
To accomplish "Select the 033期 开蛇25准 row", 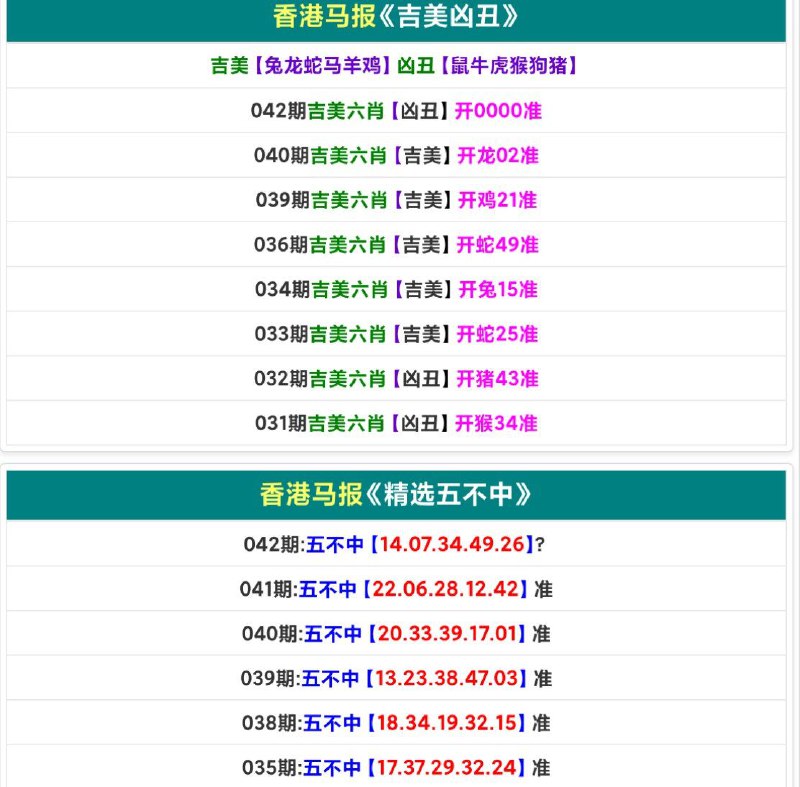I will point(396,335).
